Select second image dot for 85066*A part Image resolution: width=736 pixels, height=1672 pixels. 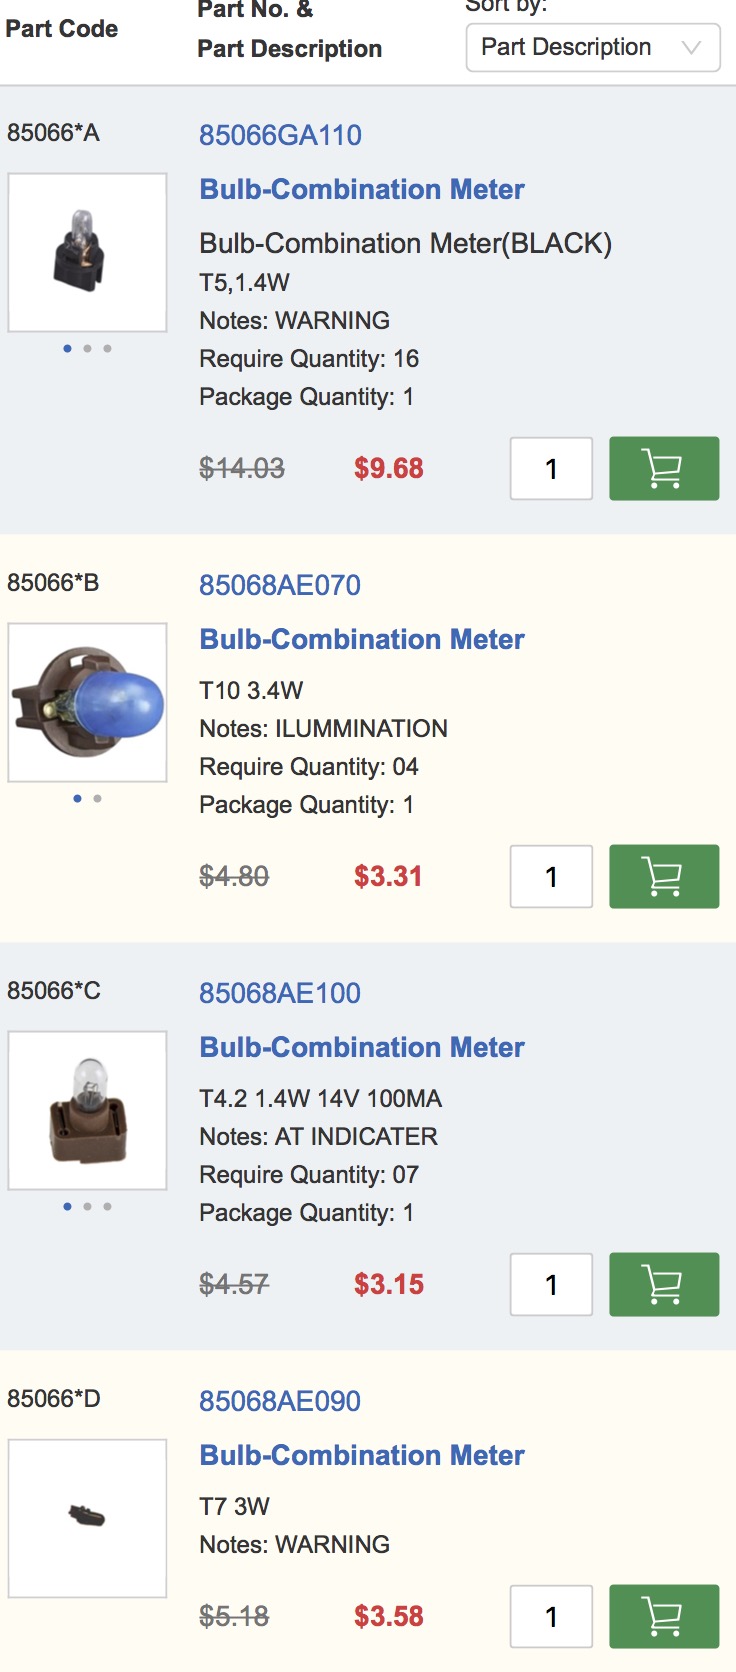(87, 348)
